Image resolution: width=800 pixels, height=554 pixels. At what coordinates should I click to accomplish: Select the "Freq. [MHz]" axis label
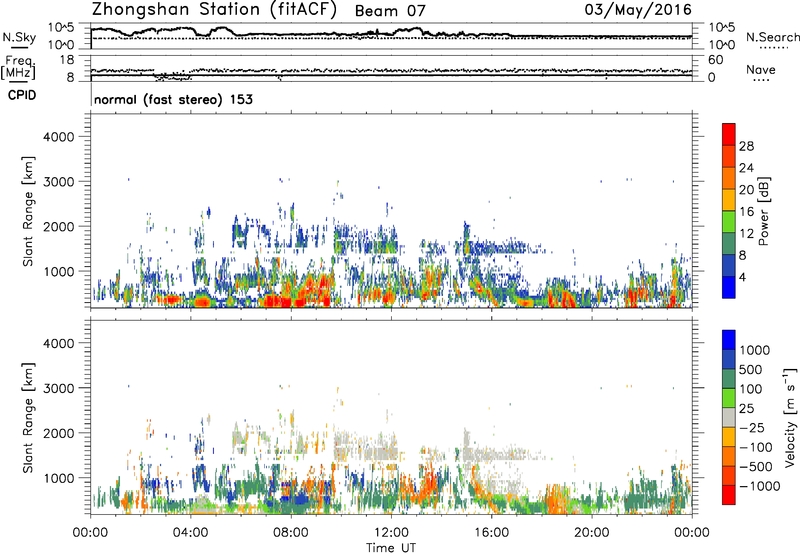click(x=18, y=68)
